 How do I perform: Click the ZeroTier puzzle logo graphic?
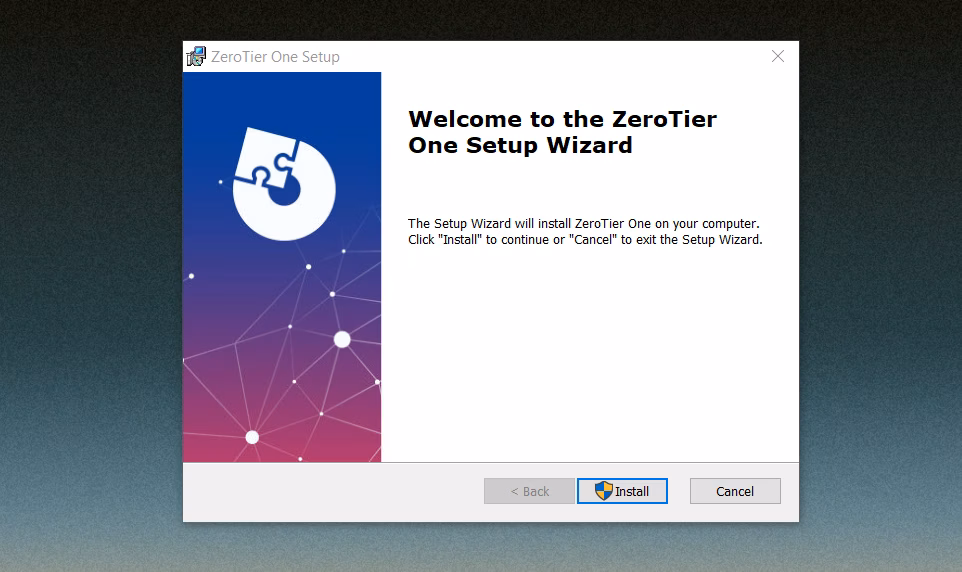pyautogui.click(x=284, y=184)
